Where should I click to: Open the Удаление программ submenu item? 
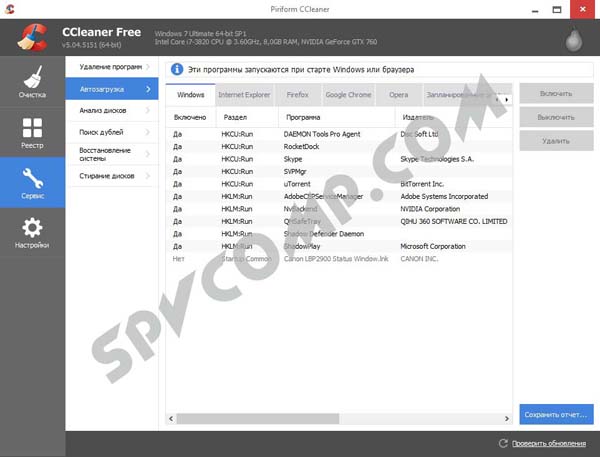click(110, 67)
